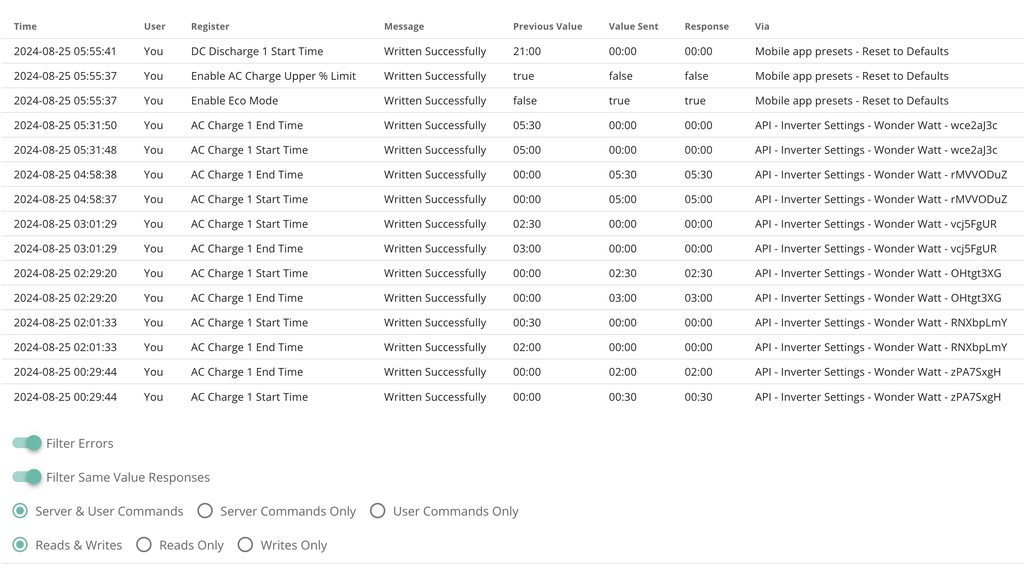Pick the Reads & Writes option
Image resolution: width=1024 pixels, height=568 pixels.
point(20,545)
